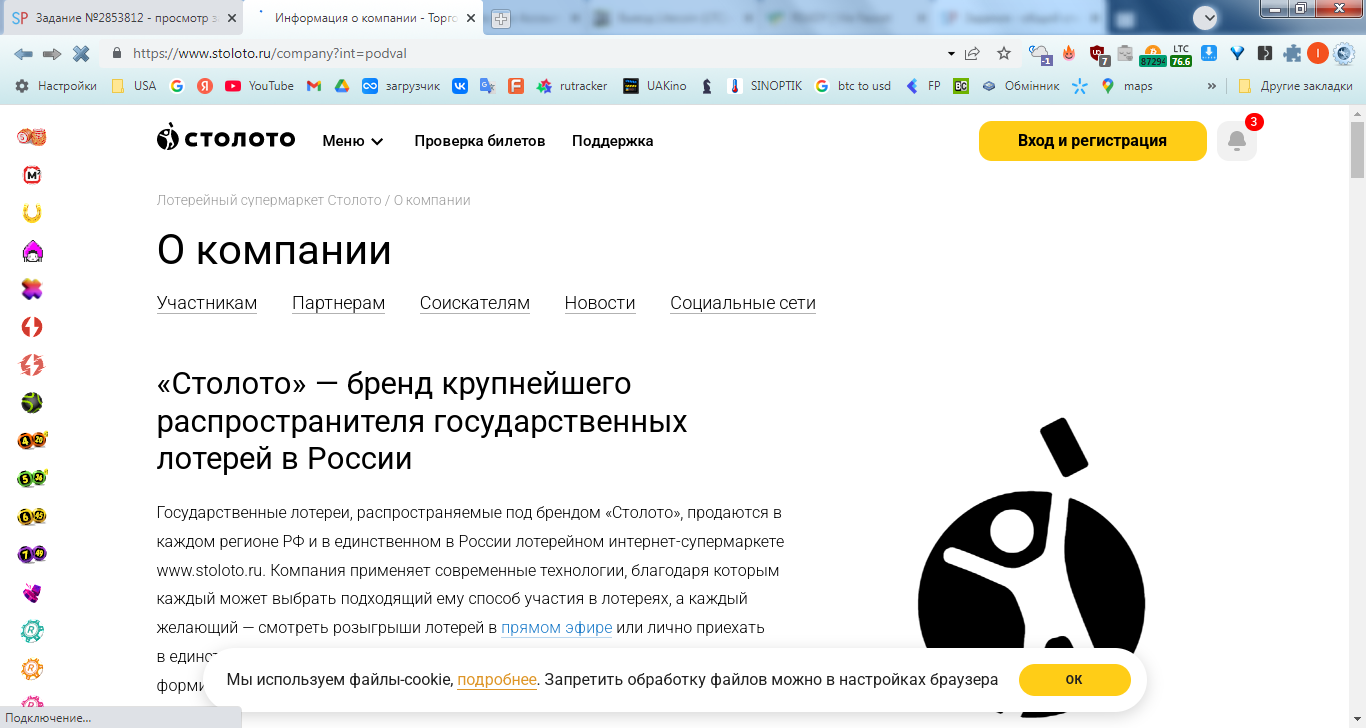Open the USA bookmarks folder

coord(134,86)
